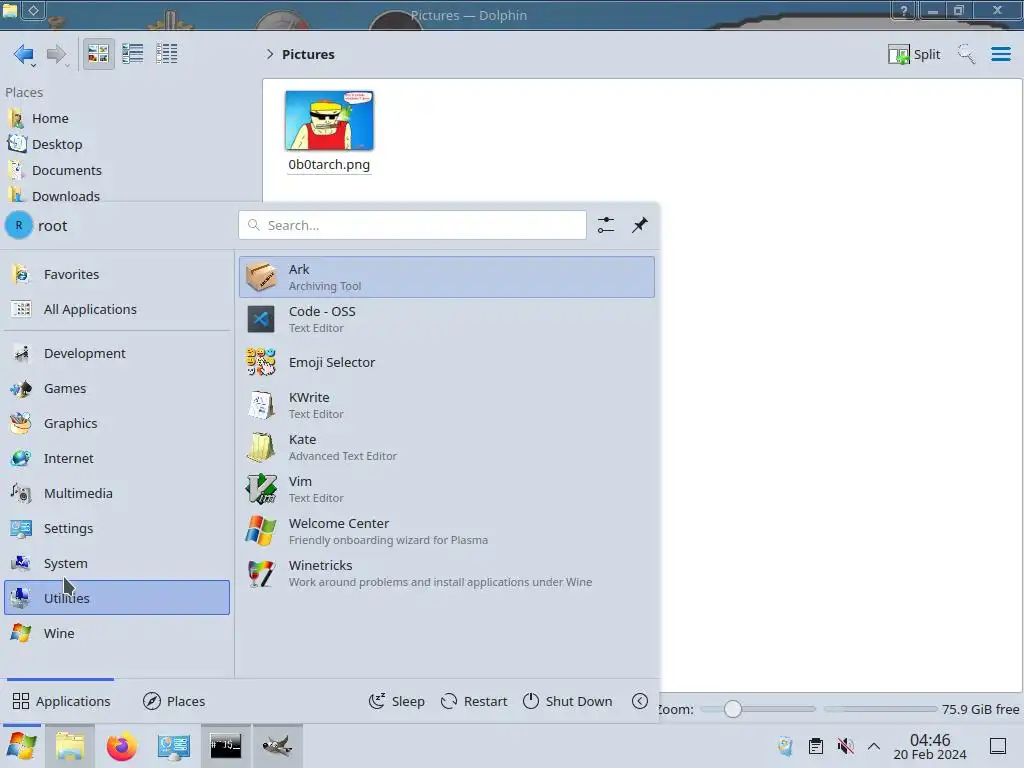Viewport: 1024px width, 768px height.
Task: Open Dolphin search tool
Action: pyautogui.click(x=966, y=54)
